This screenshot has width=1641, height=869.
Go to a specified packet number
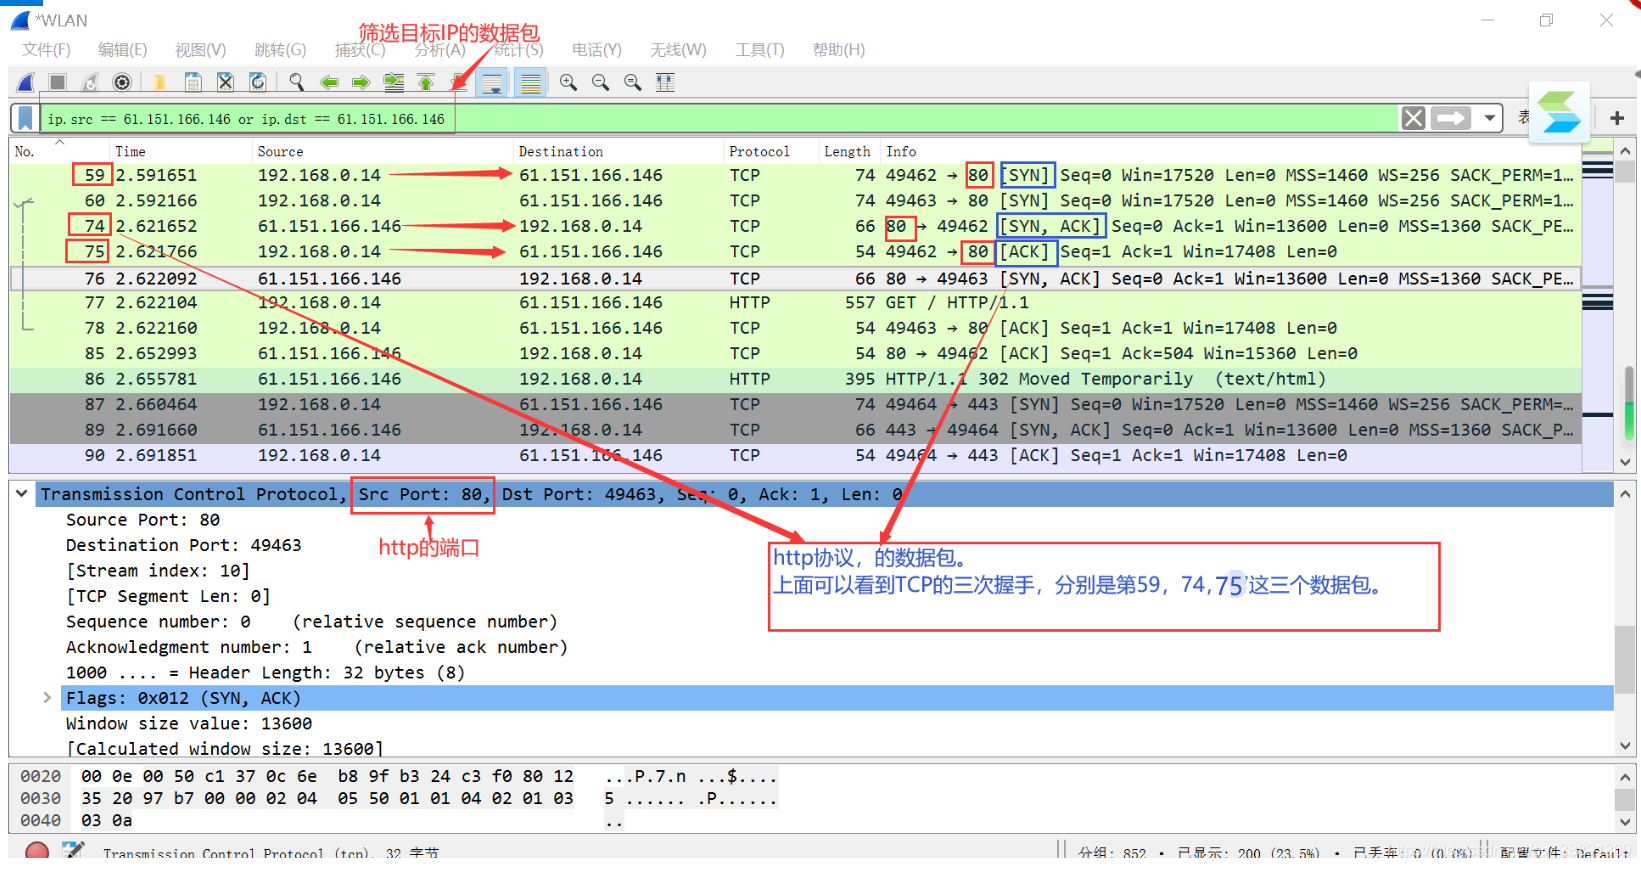tap(394, 83)
